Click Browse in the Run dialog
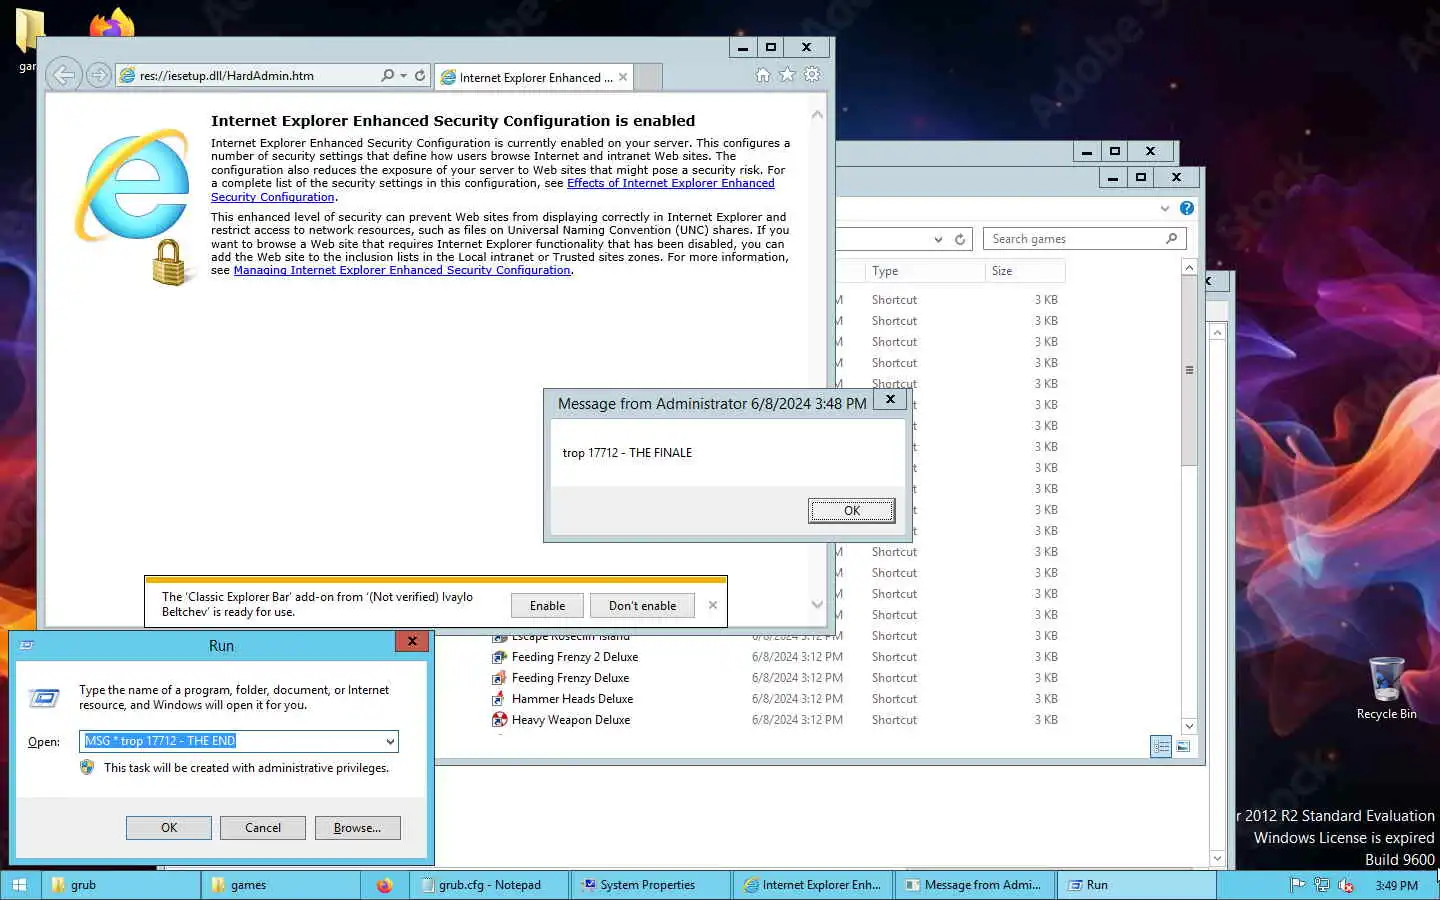The image size is (1440, 900). (x=357, y=828)
